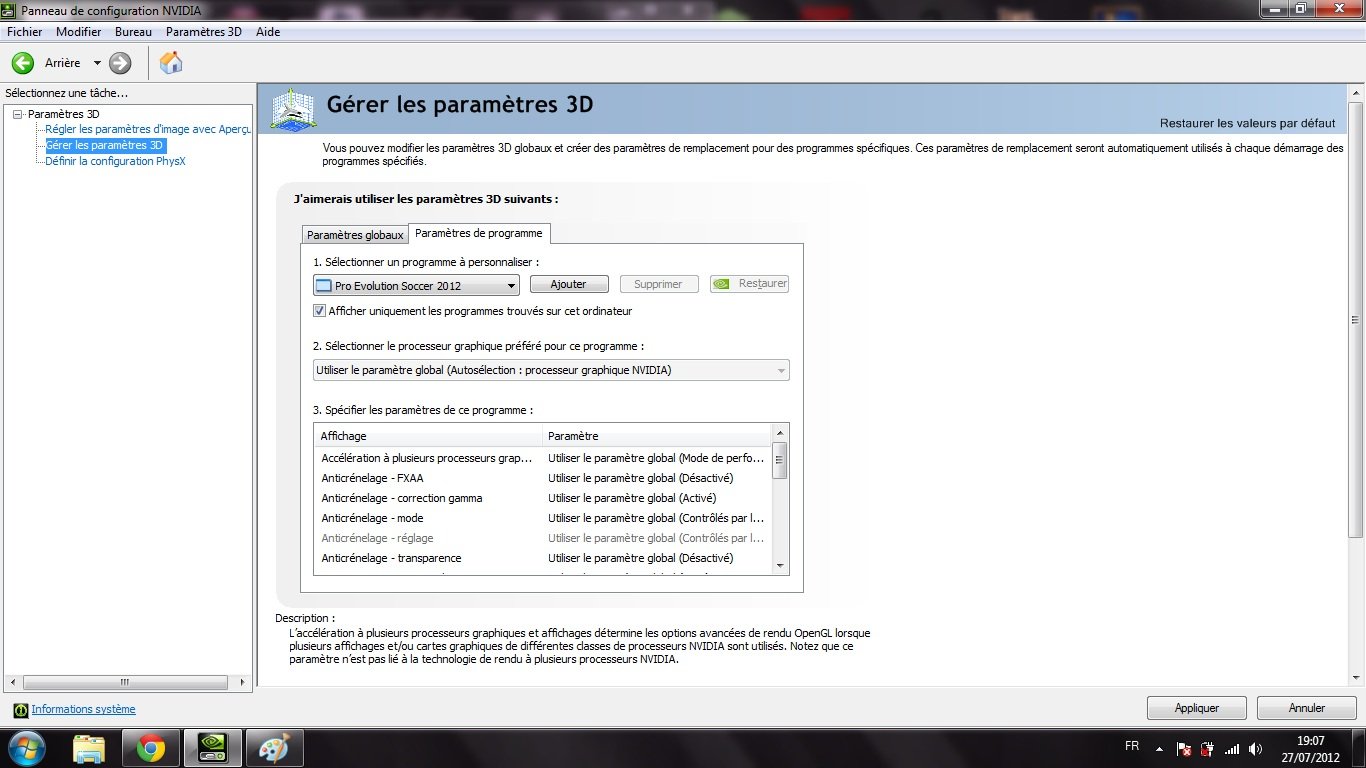The height and width of the screenshot is (768, 1366).
Task: Select Définir la configuration PhysX
Action: click(115, 161)
